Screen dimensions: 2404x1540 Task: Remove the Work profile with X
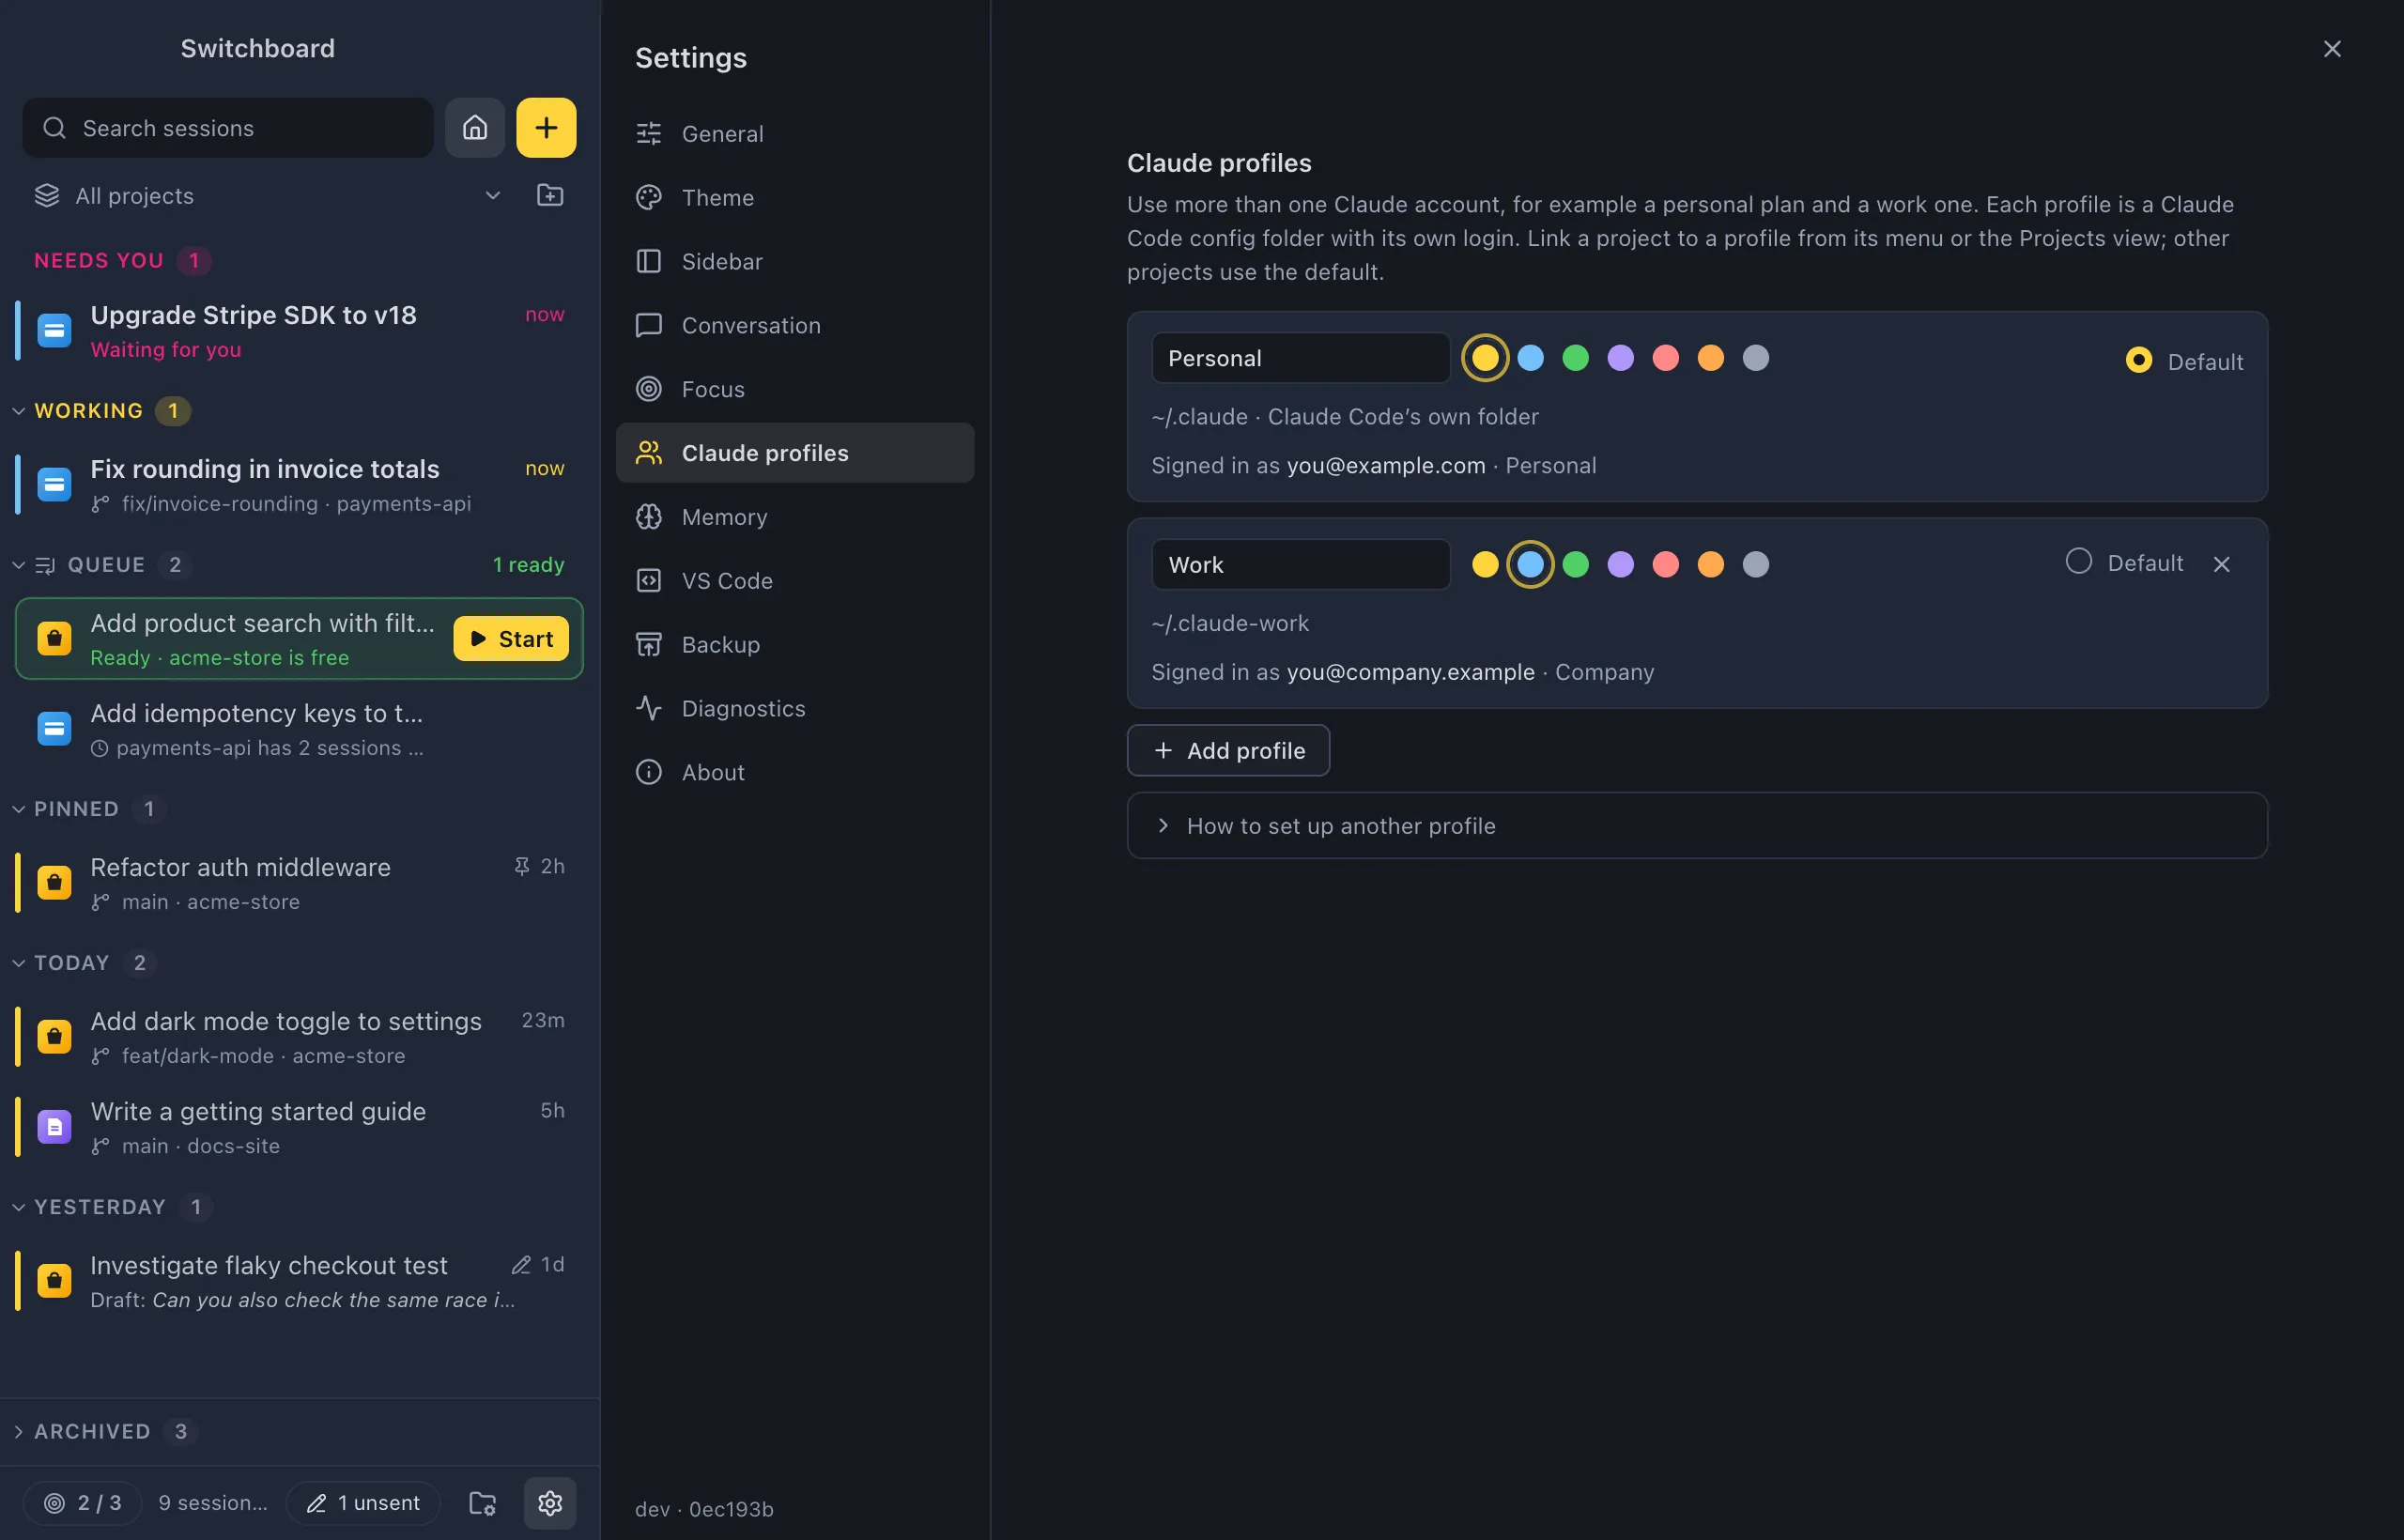[x=2221, y=564]
